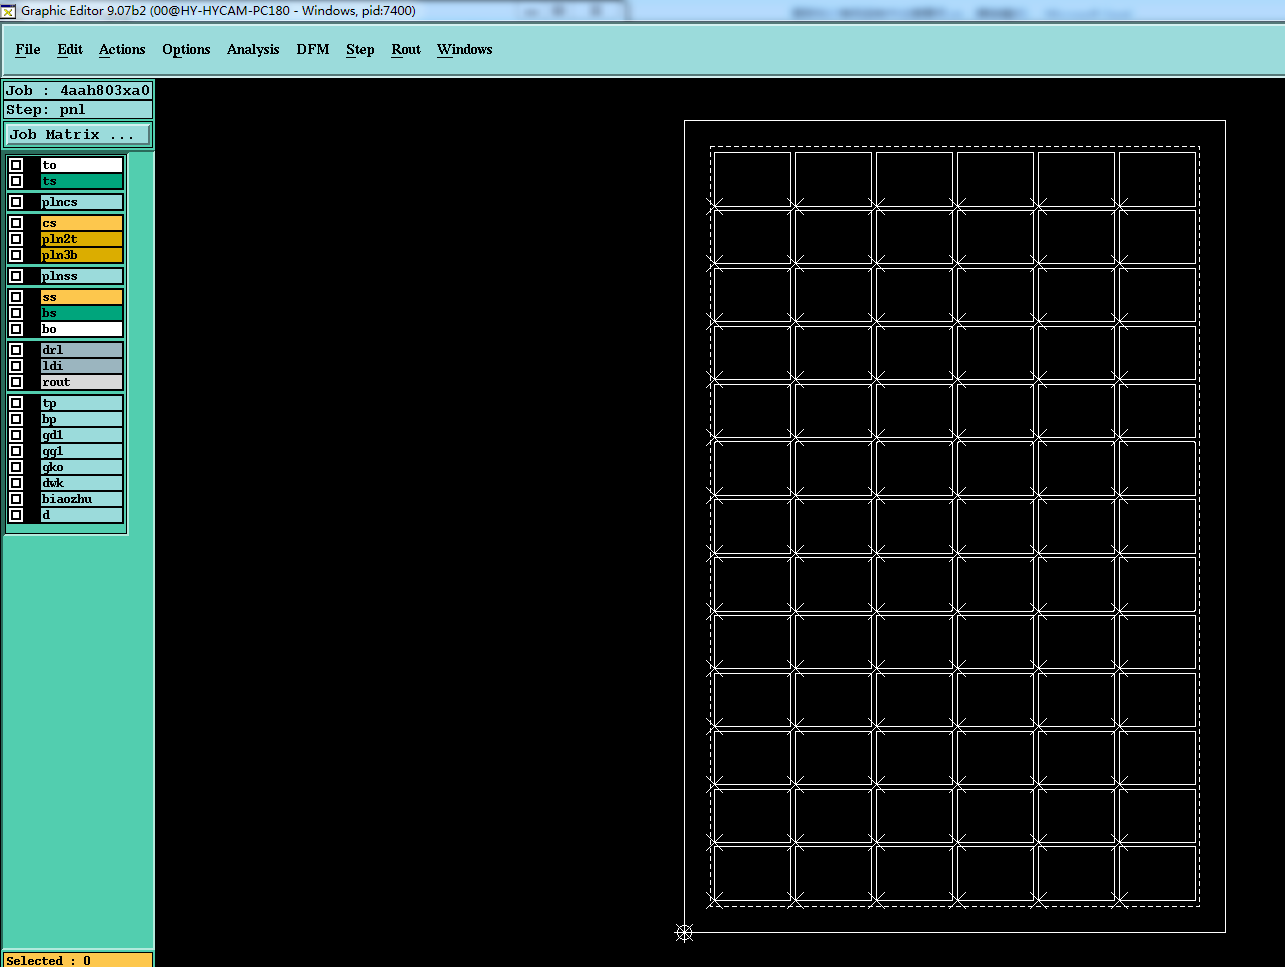
Task: Select the drl drill layer name
Action: [x=82, y=350]
